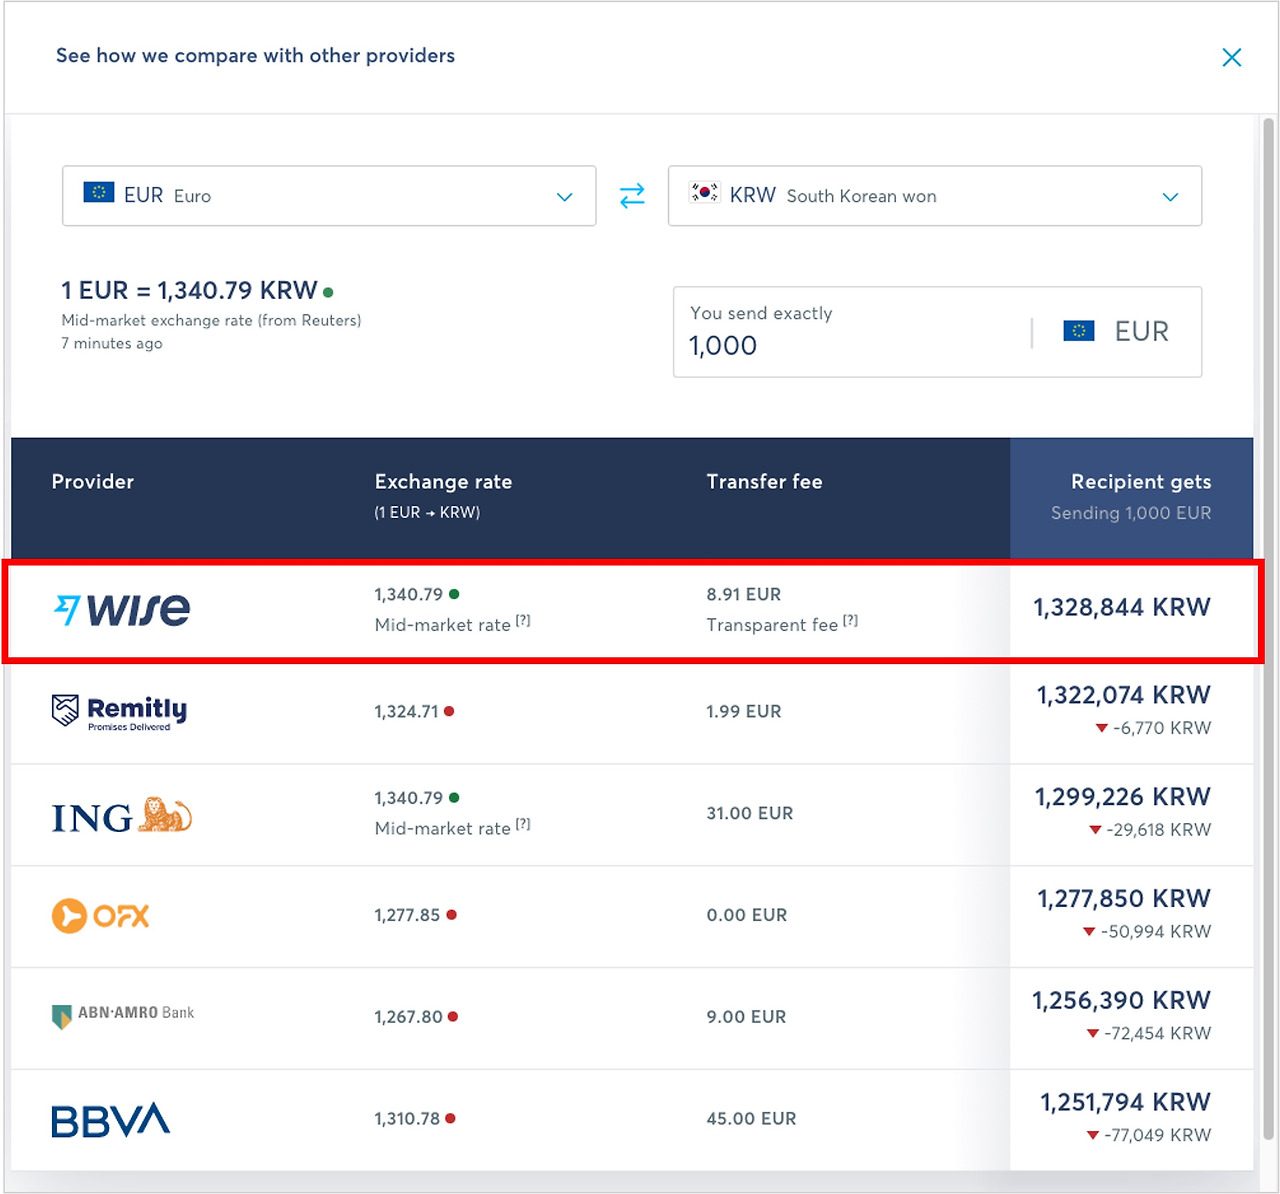Click the BBVA logo
This screenshot has width=1280, height=1194.
pyautogui.click(x=110, y=1120)
